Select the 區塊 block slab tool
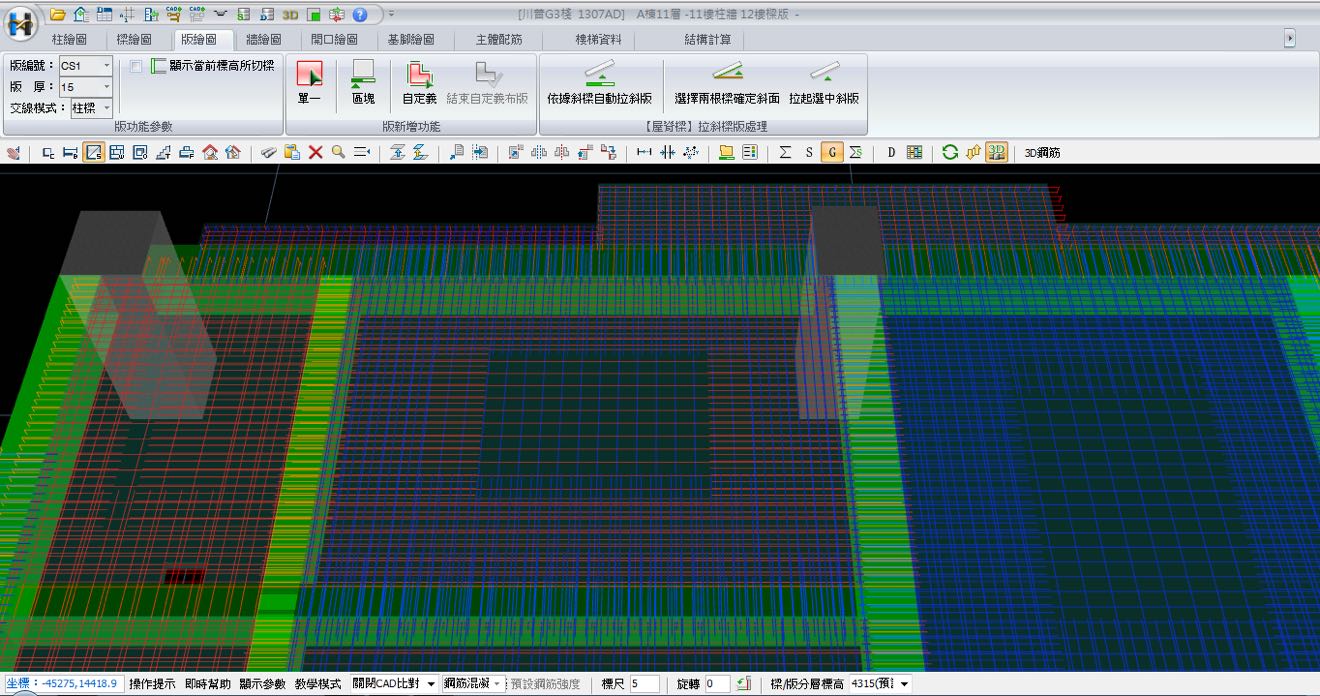 coord(363,80)
